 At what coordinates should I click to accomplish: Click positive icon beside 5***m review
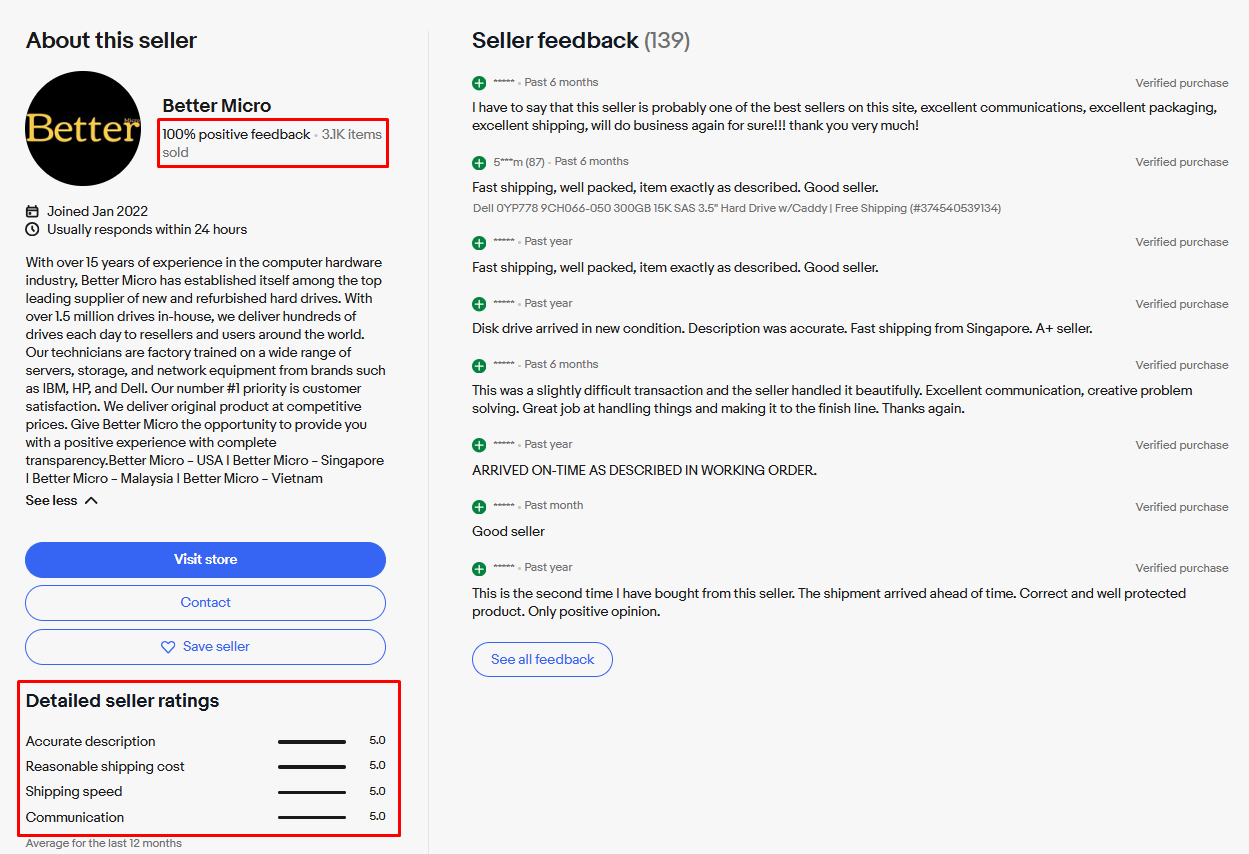(479, 162)
